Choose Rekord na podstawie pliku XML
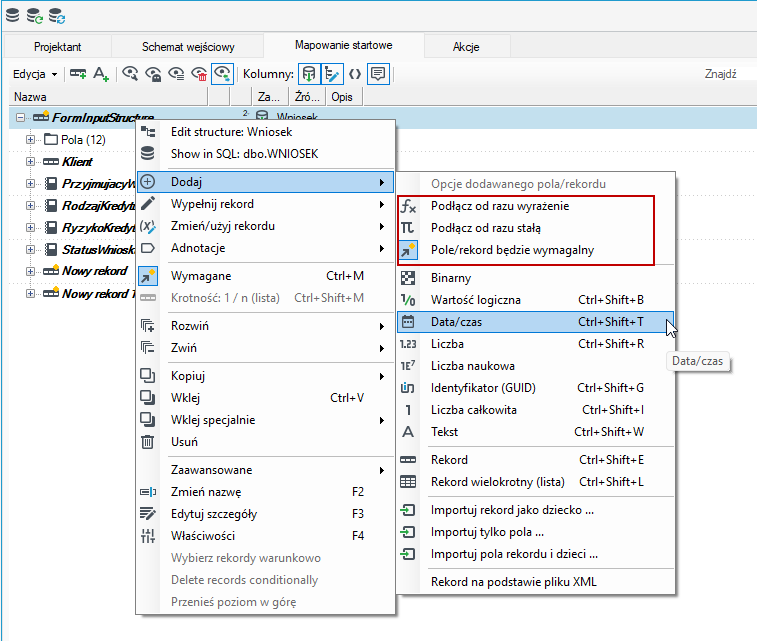The image size is (757, 641). pos(535,582)
